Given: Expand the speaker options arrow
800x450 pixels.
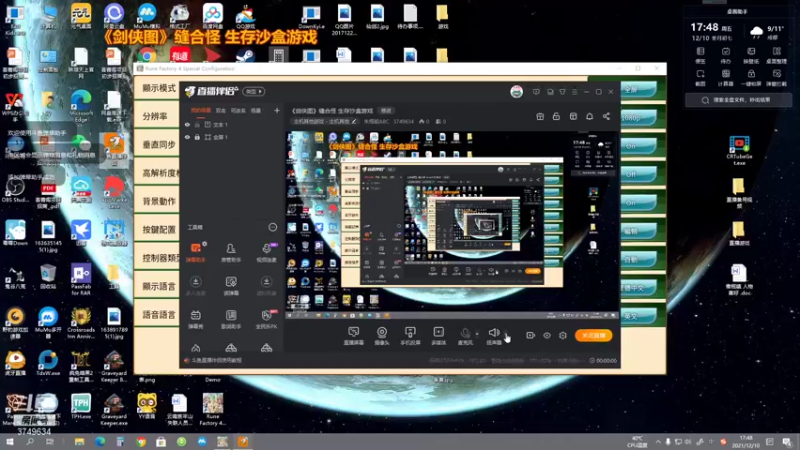Looking at the screenshot, I should [506, 334].
